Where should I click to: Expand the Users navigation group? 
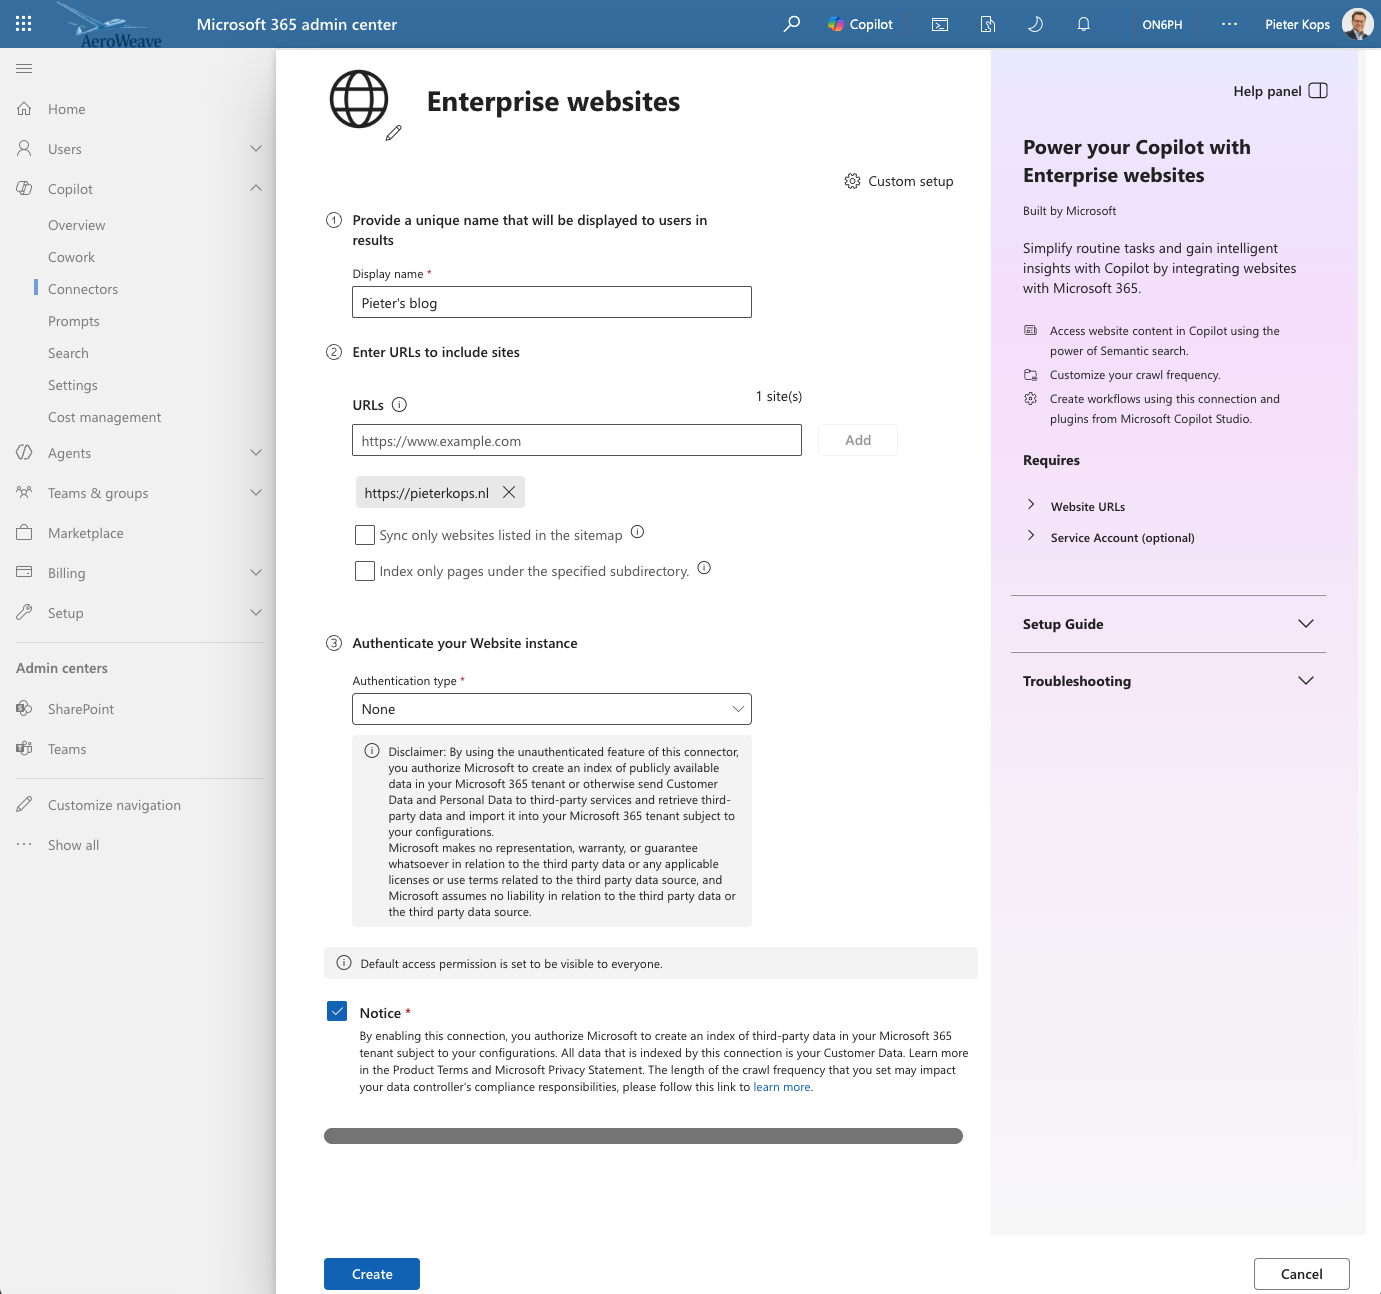click(256, 149)
